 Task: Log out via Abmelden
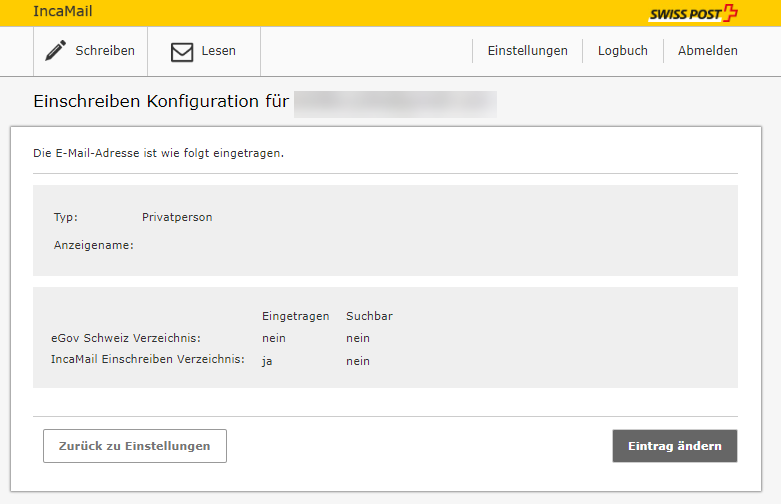[707, 51]
